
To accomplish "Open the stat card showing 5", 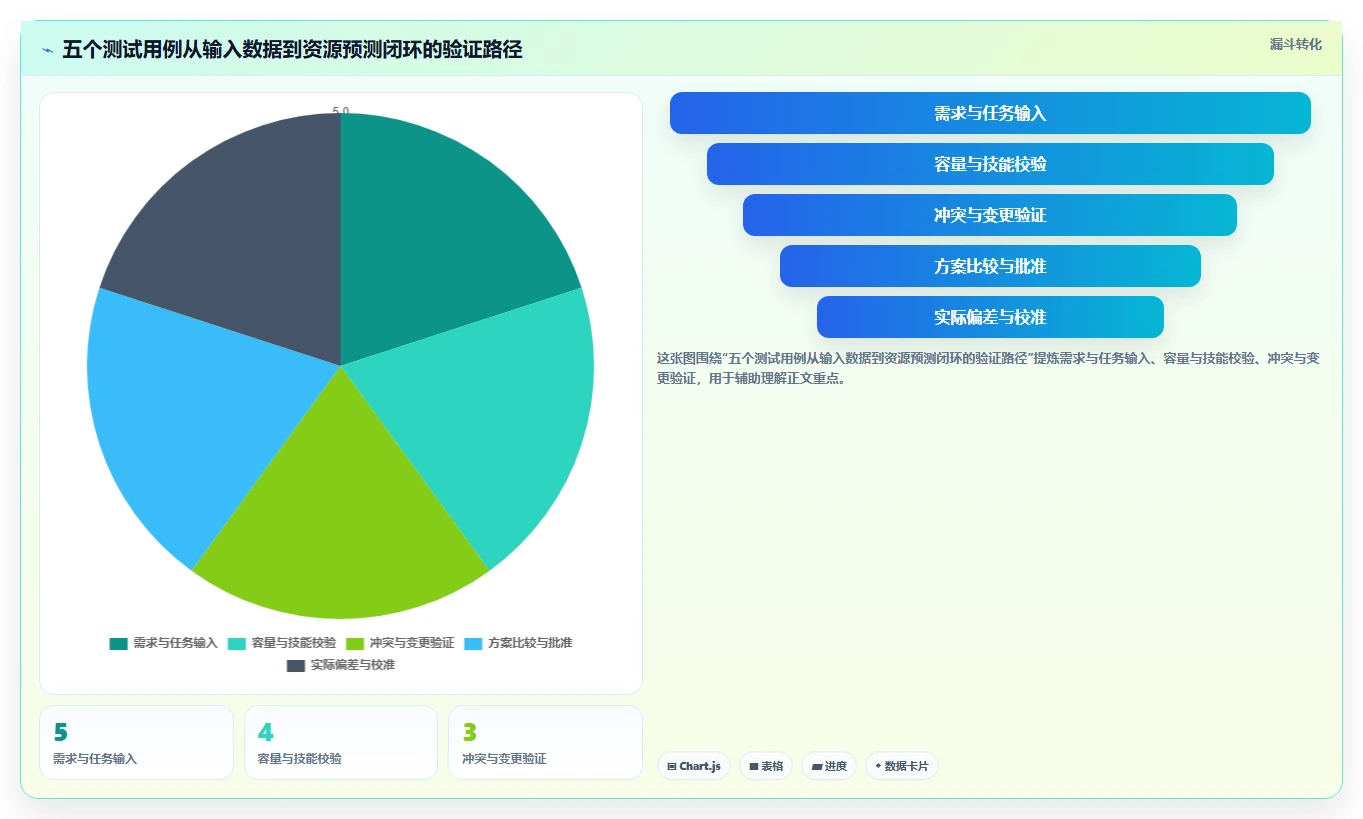I will [x=136, y=742].
